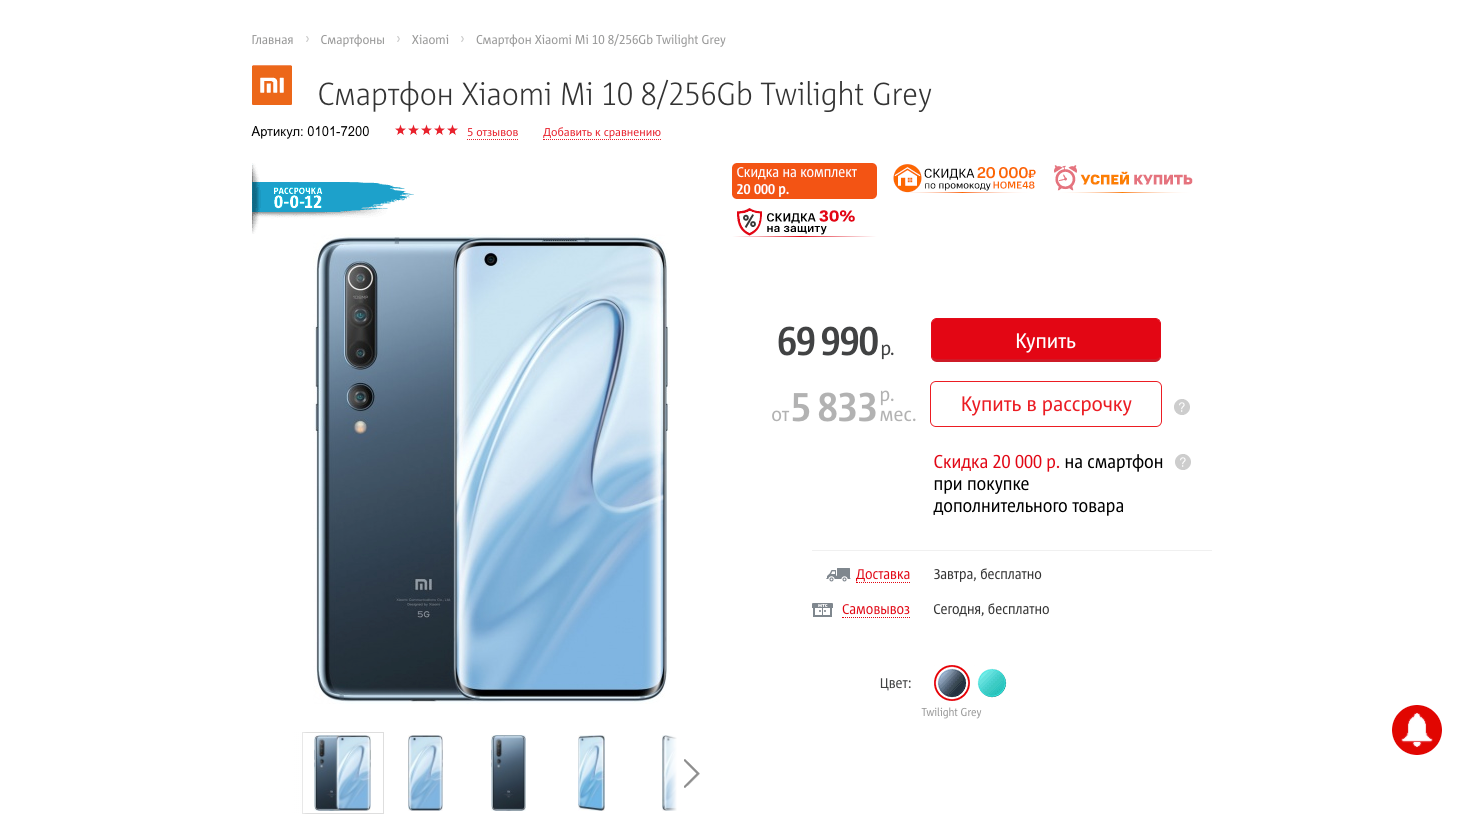This screenshot has width=1463, height=840.
Task: Click the Рассрочка 0-0-12 blue banner
Action: click(333, 198)
